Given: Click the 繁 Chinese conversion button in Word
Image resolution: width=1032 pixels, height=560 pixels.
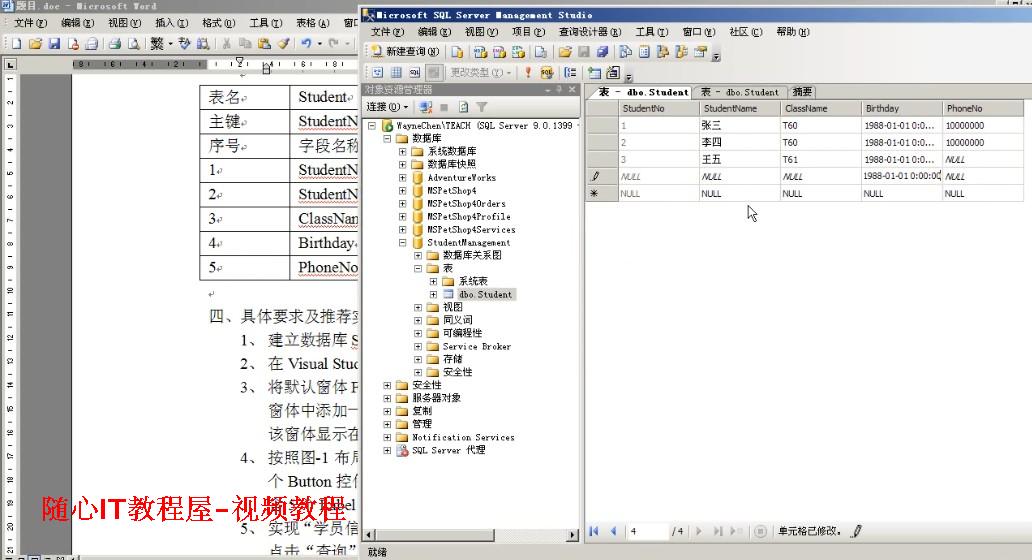Looking at the screenshot, I should [x=157, y=43].
